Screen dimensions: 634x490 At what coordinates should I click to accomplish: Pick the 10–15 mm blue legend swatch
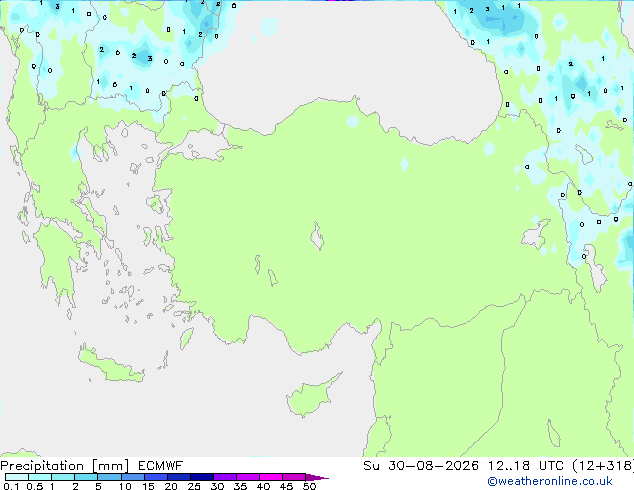click(133, 477)
